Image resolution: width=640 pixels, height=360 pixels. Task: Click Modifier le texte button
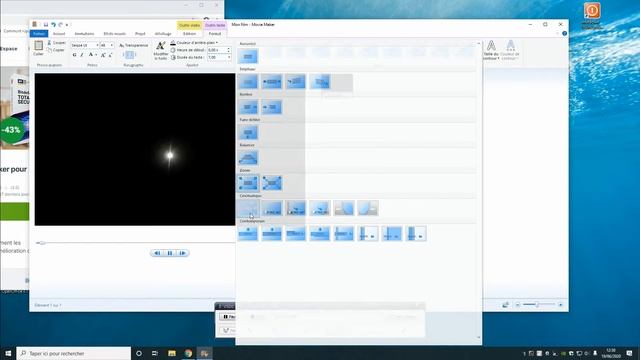[x=161, y=51]
